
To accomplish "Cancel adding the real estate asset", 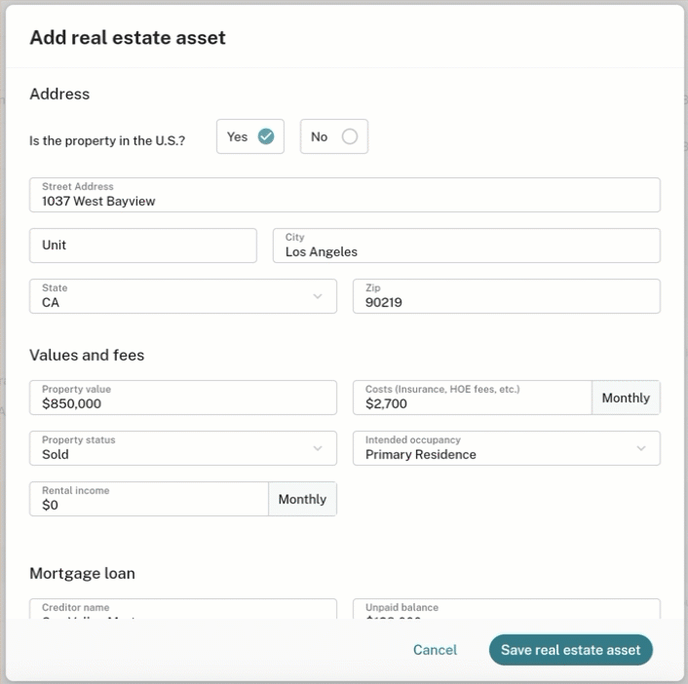I will click(x=435, y=650).
